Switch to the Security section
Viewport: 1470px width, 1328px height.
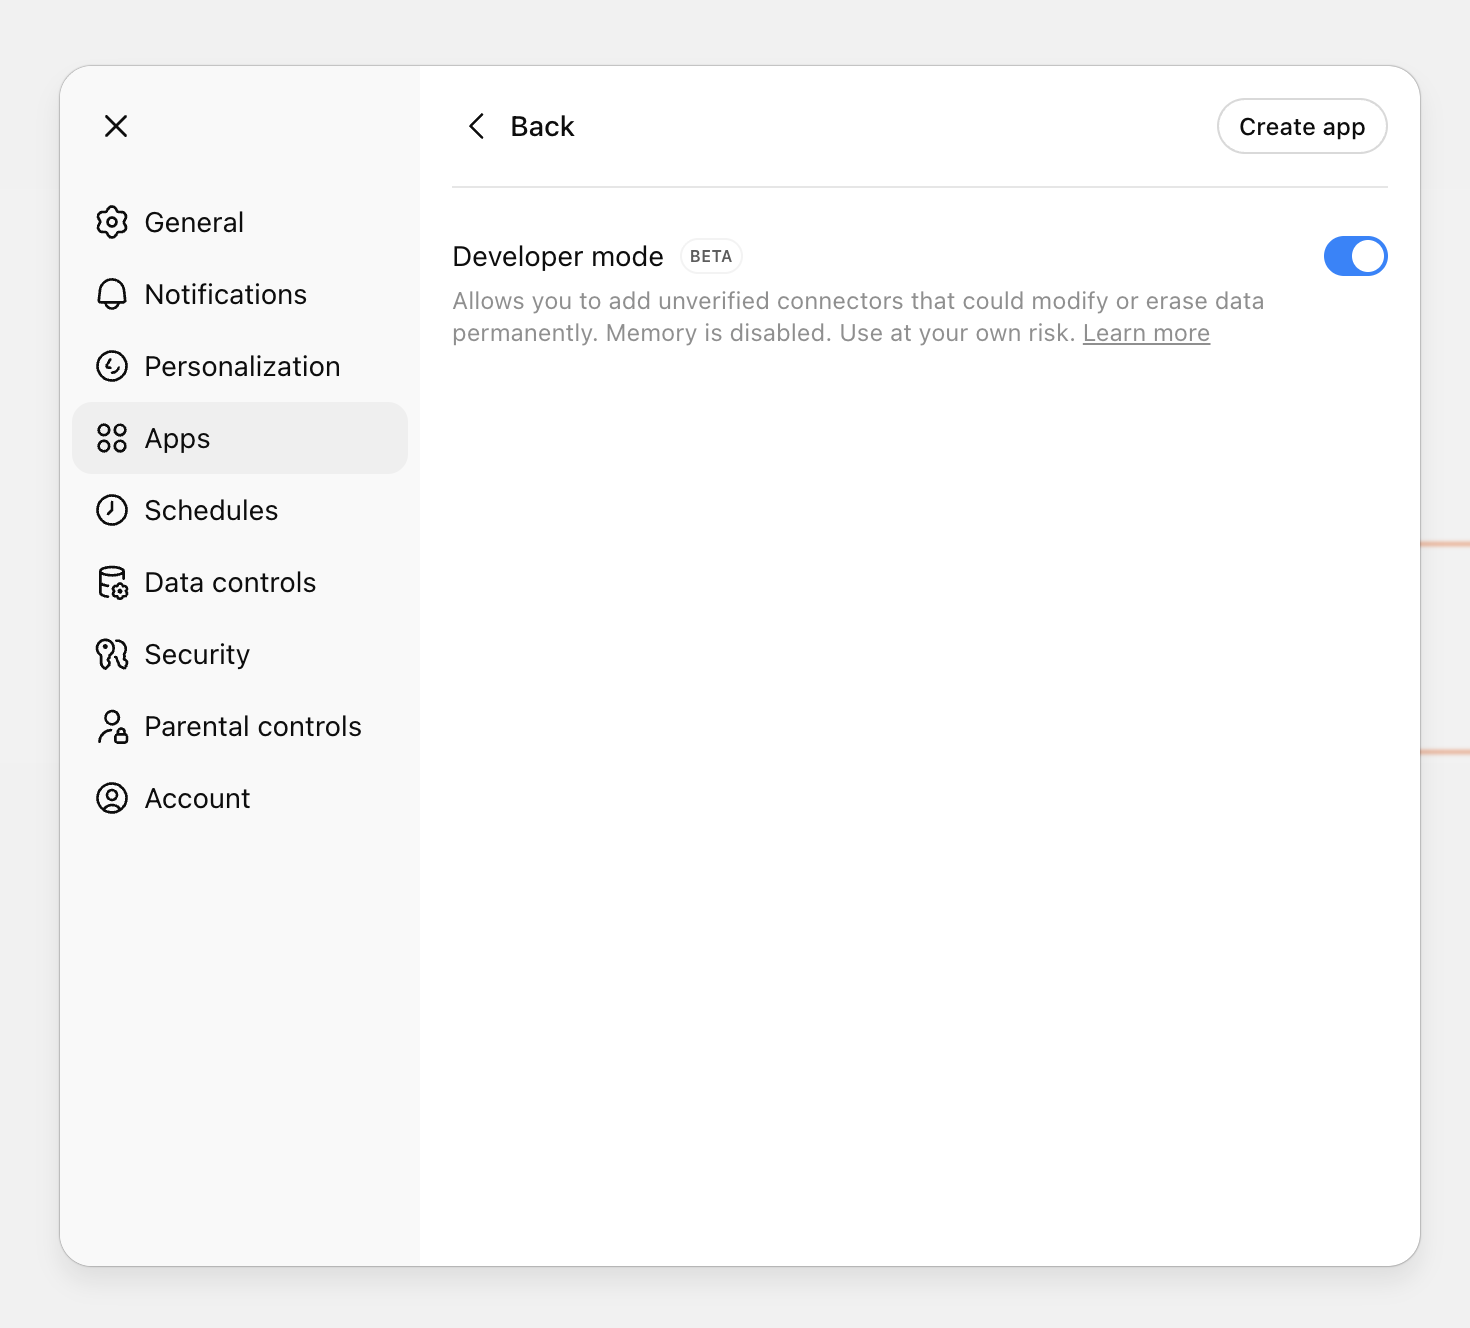[197, 654]
